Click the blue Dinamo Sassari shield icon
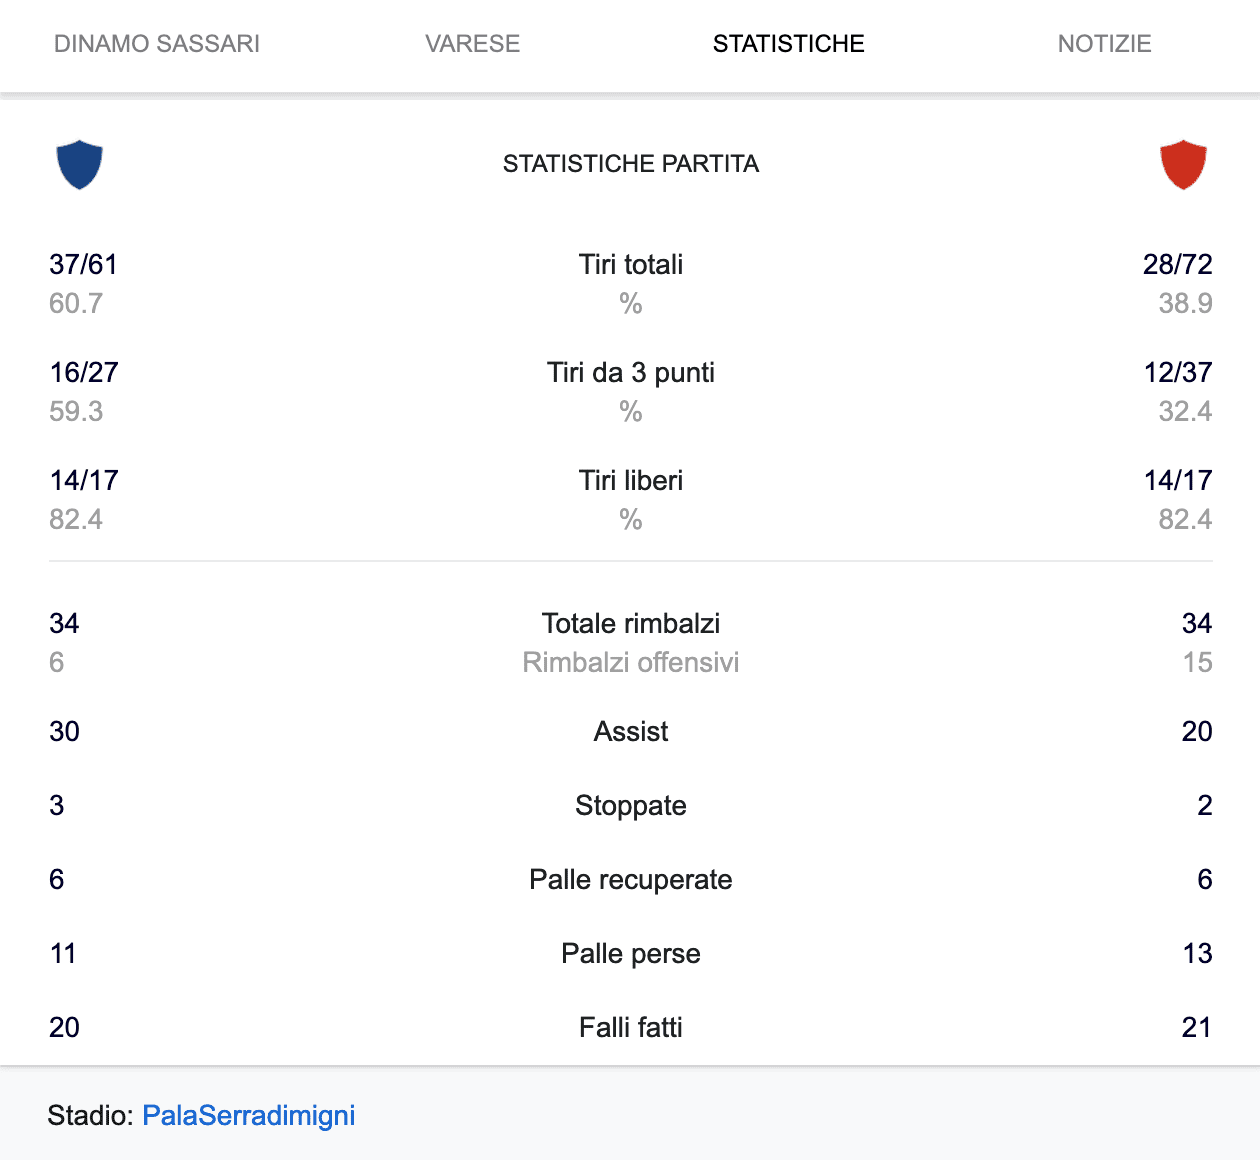The image size is (1260, 1160). point(80,165)
